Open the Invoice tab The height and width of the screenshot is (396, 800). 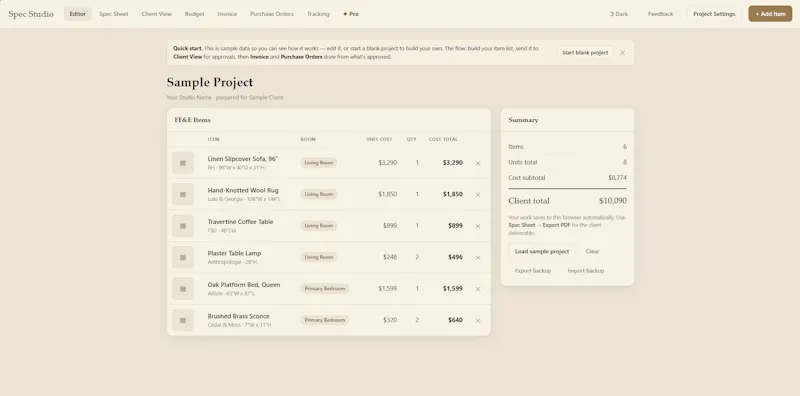[x=227, y=14]
